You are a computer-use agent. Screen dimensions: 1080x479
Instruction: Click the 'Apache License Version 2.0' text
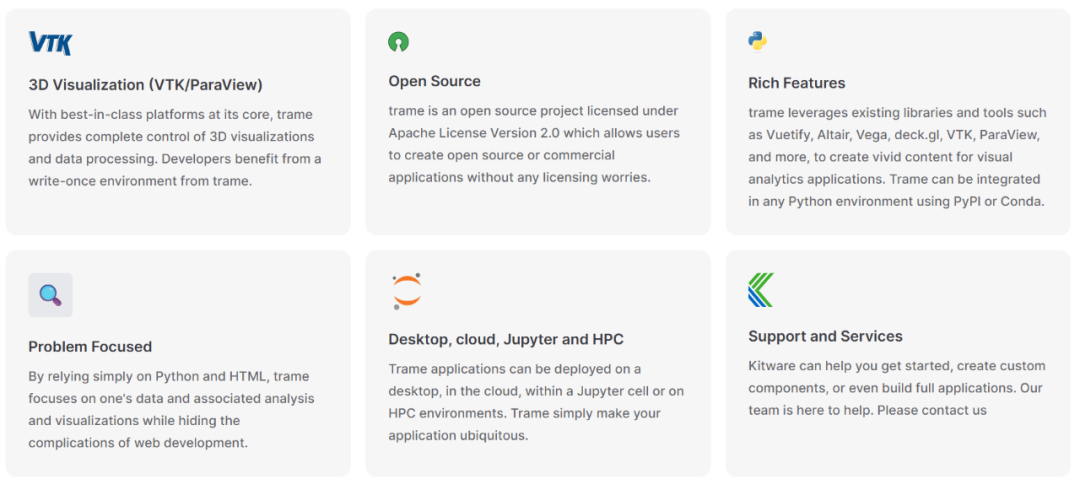point(473,133)
